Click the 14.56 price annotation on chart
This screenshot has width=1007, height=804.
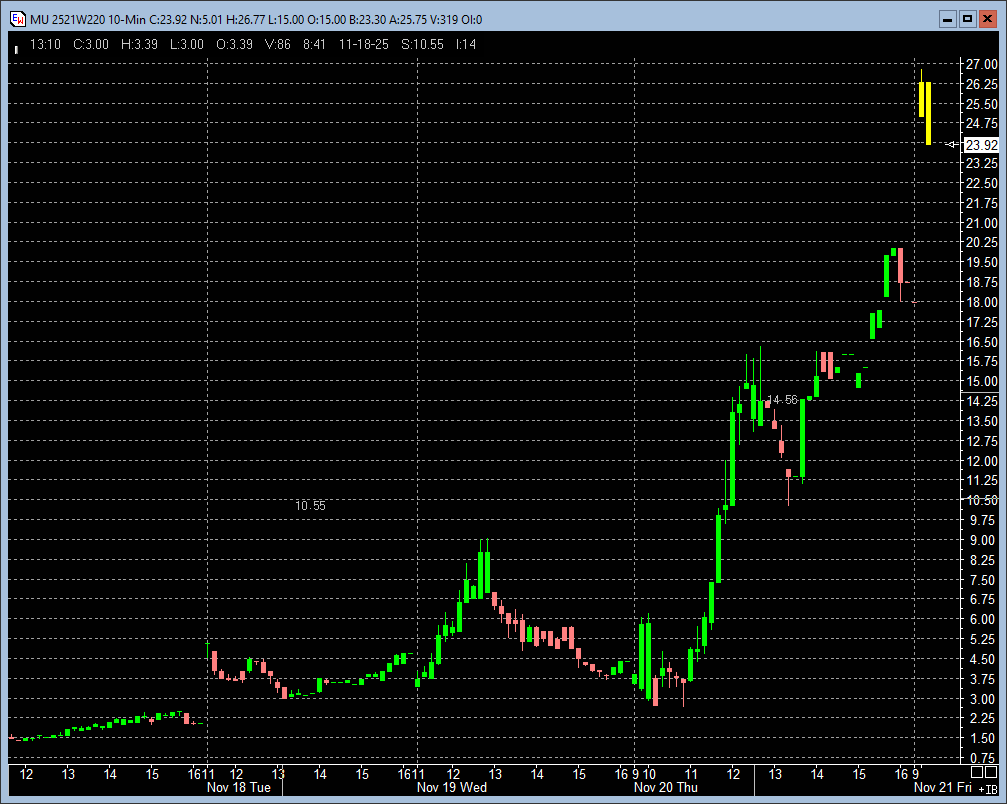click(x=783, y=400)
